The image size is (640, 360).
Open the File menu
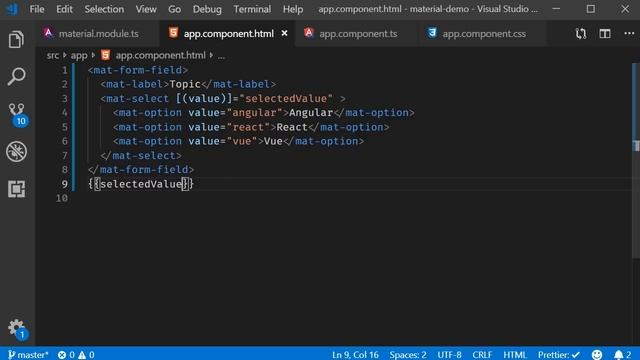pos(37,9)
